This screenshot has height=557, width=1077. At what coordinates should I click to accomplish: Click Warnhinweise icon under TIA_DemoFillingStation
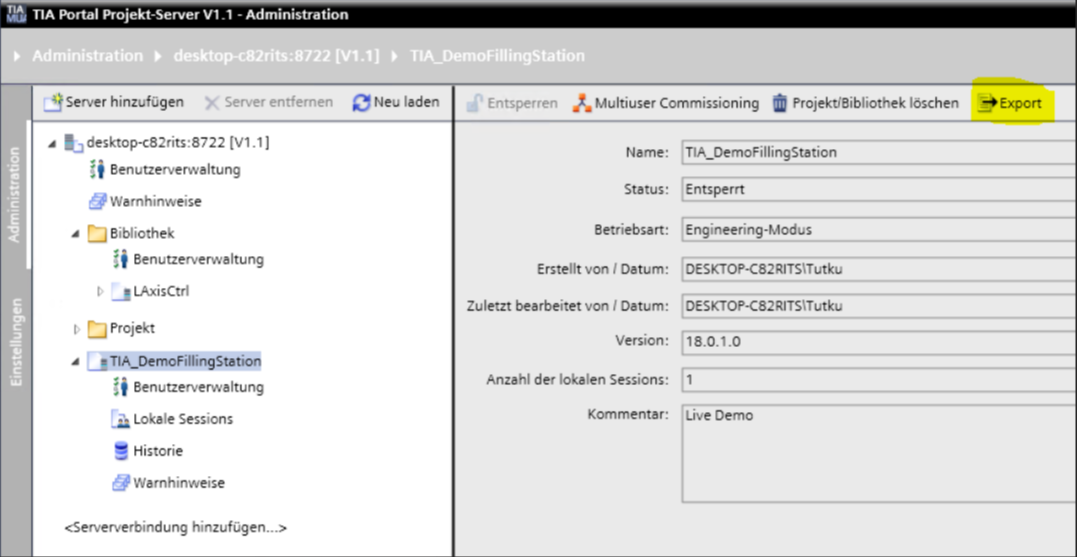coord(121,483)
